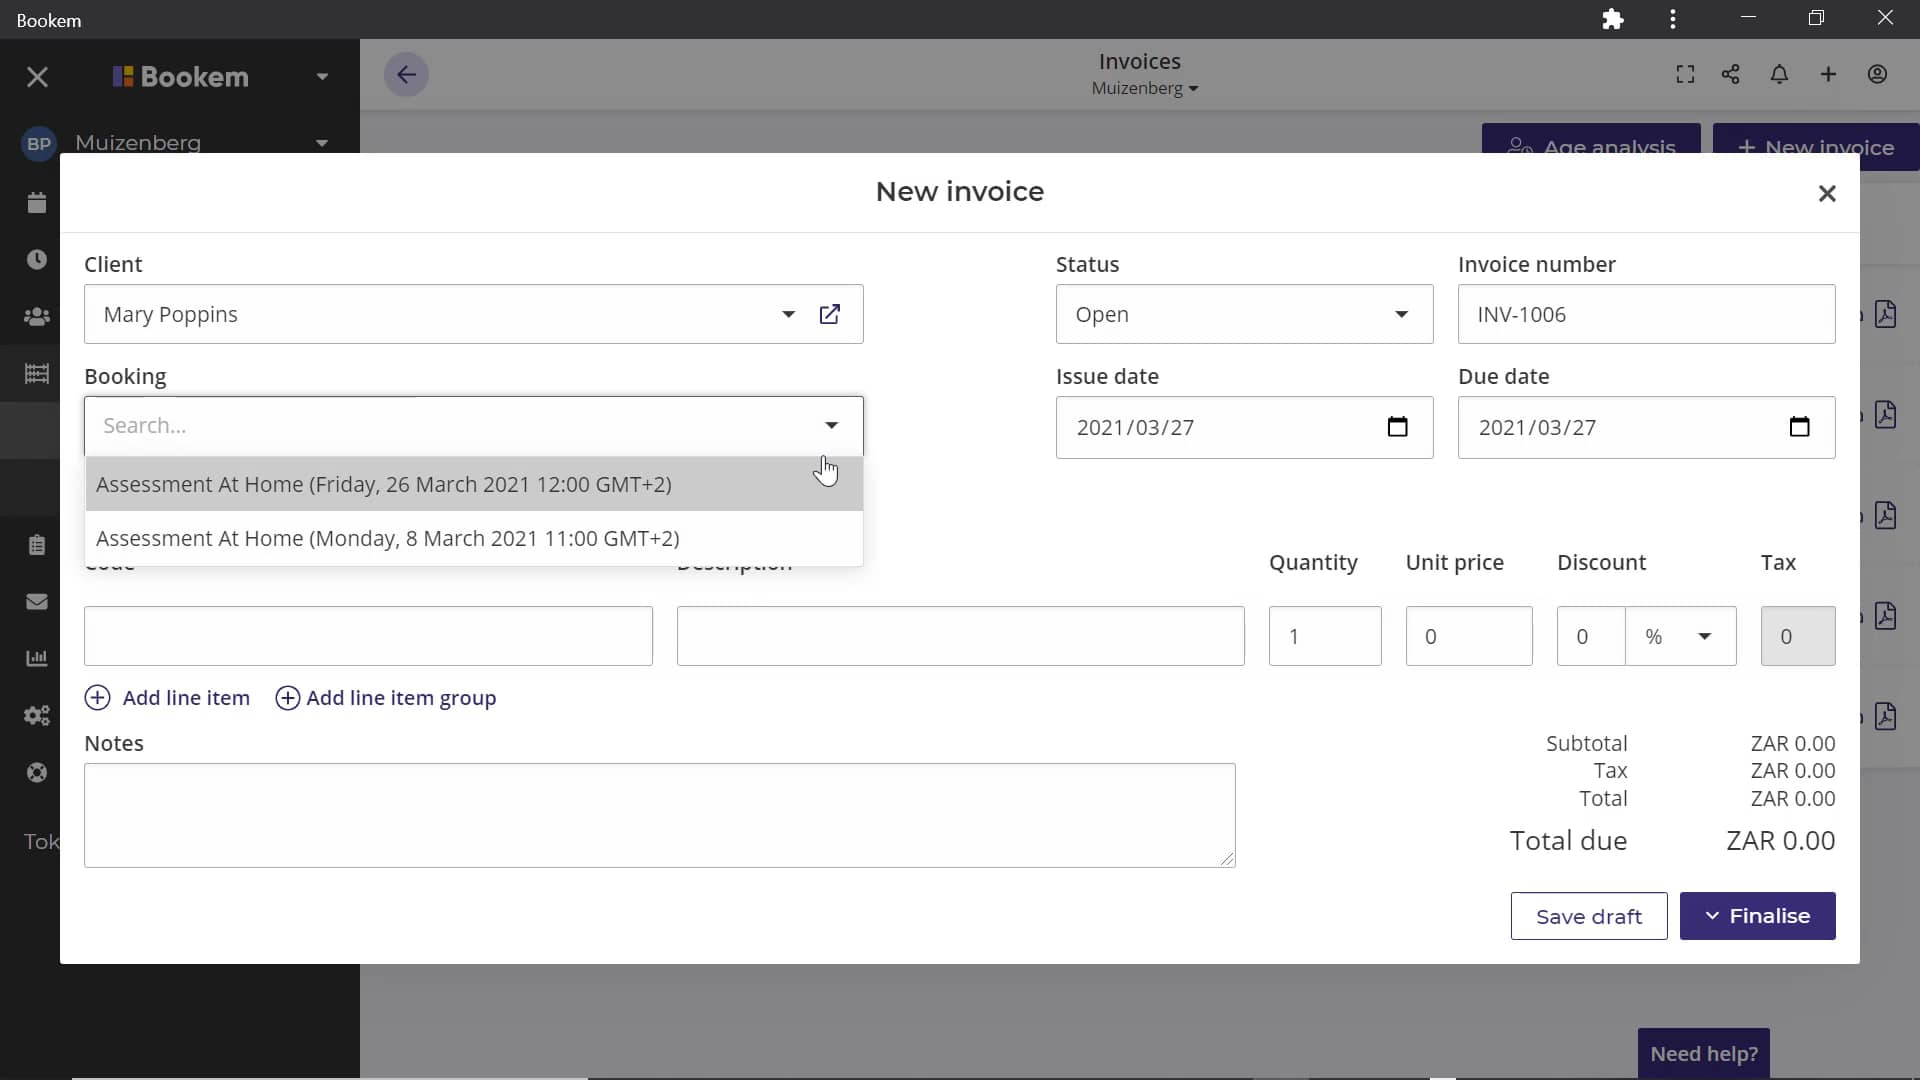This screenshot has height=1080, width=1920.
Task: Click the share icon in the top bar
Action: (1731, 74)
